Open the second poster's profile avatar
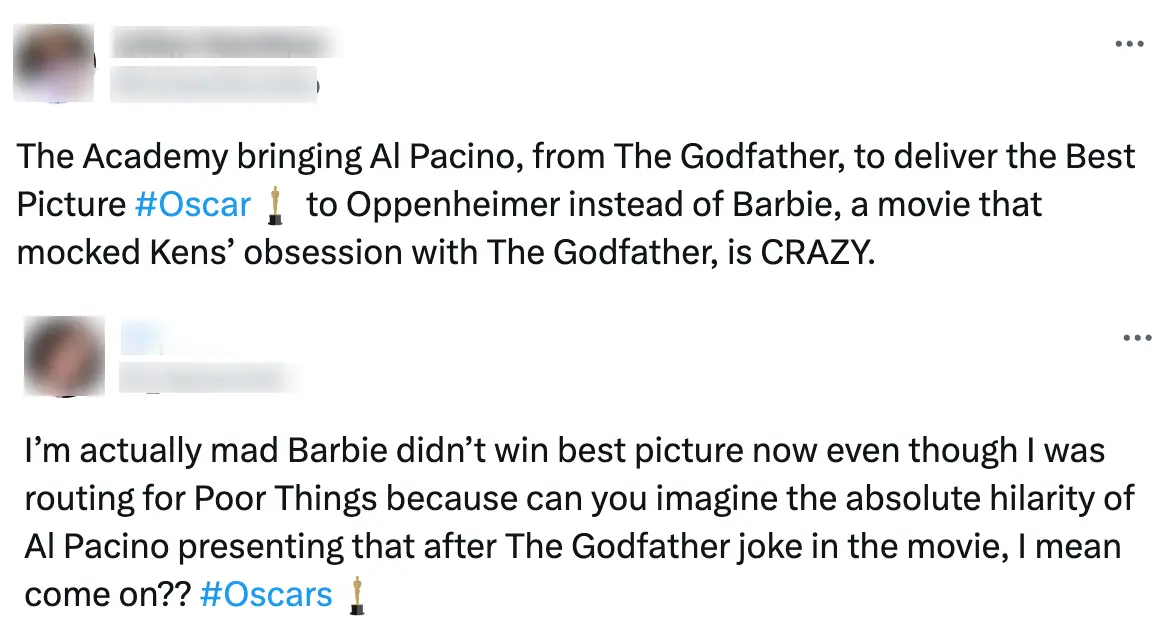Screen dimensions: 1176x644 tap(65, 356)
